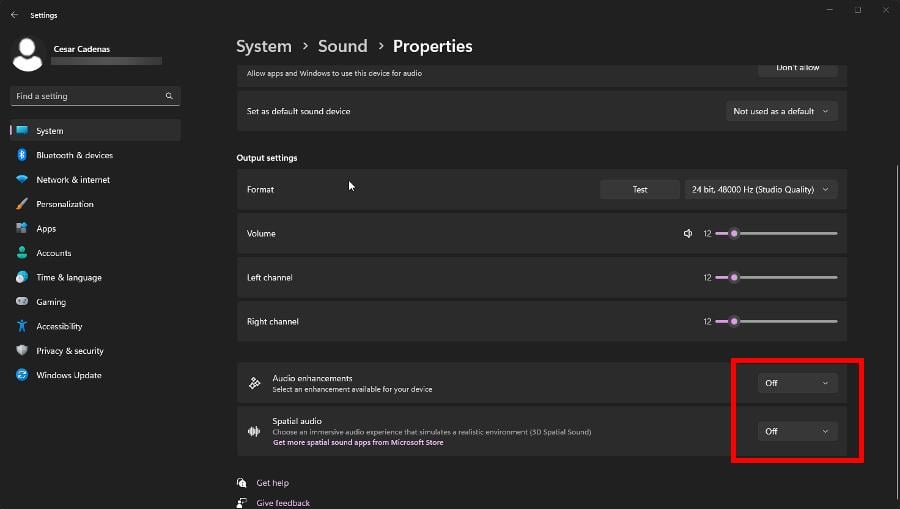Click the search magnifier icon in Find a setting
Image resolution: width=900 pixels, height=509 pixels.
pos(169,96)
